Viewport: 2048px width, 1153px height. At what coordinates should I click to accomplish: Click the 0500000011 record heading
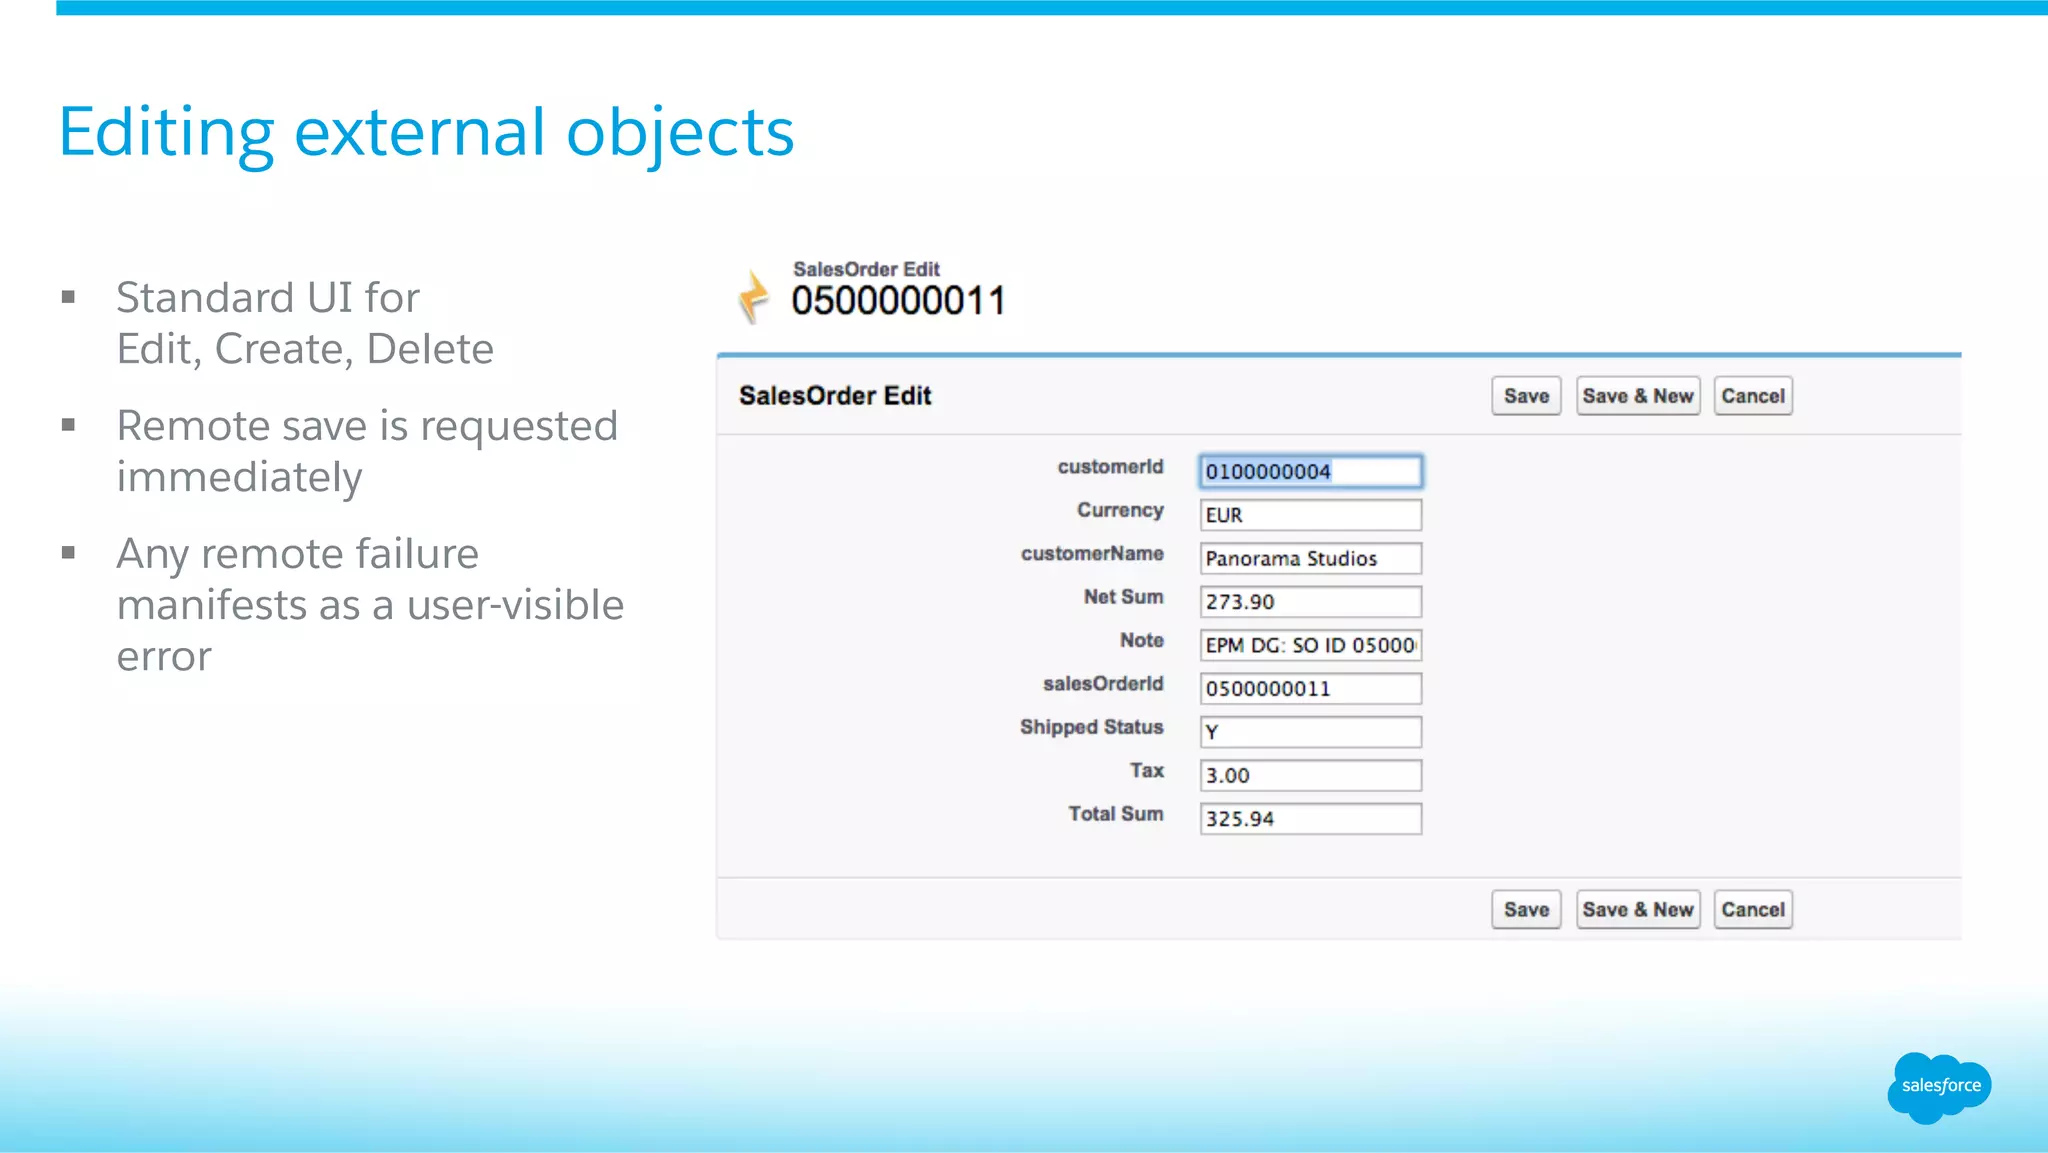(x=897, y=301)
